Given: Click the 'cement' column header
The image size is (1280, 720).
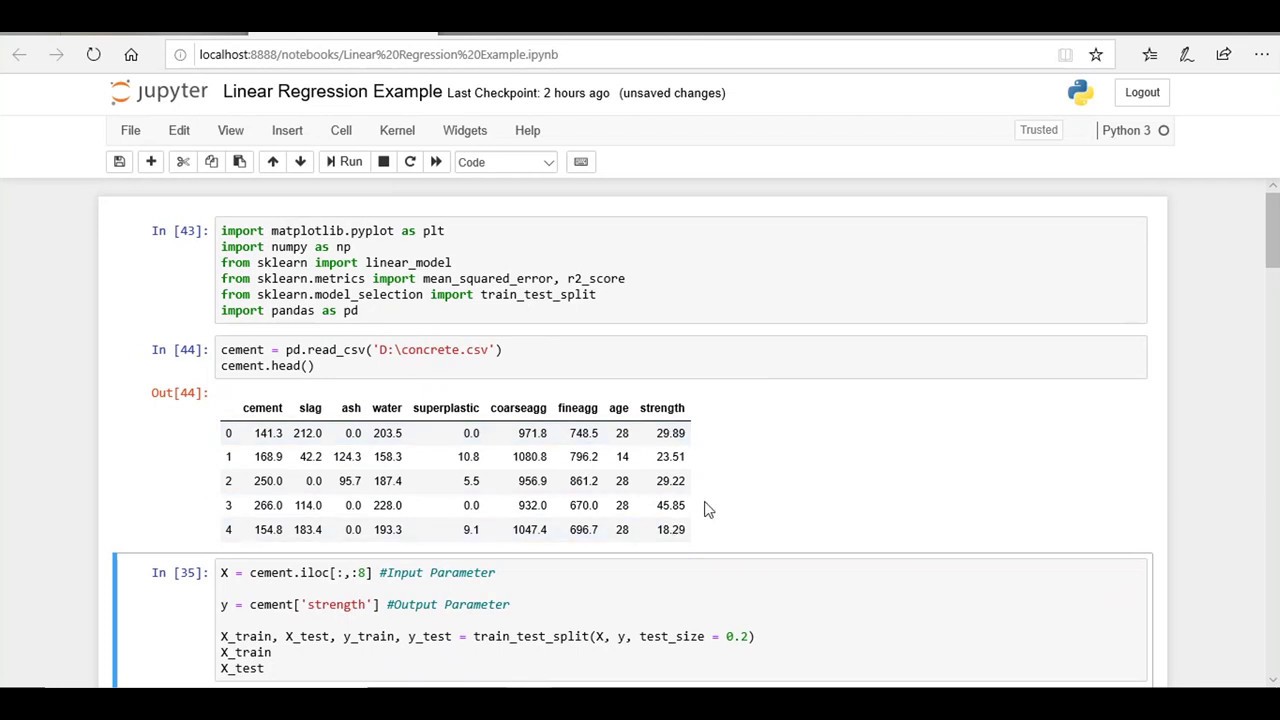Looking at the screenshot, I should click(x=262, y=408).
